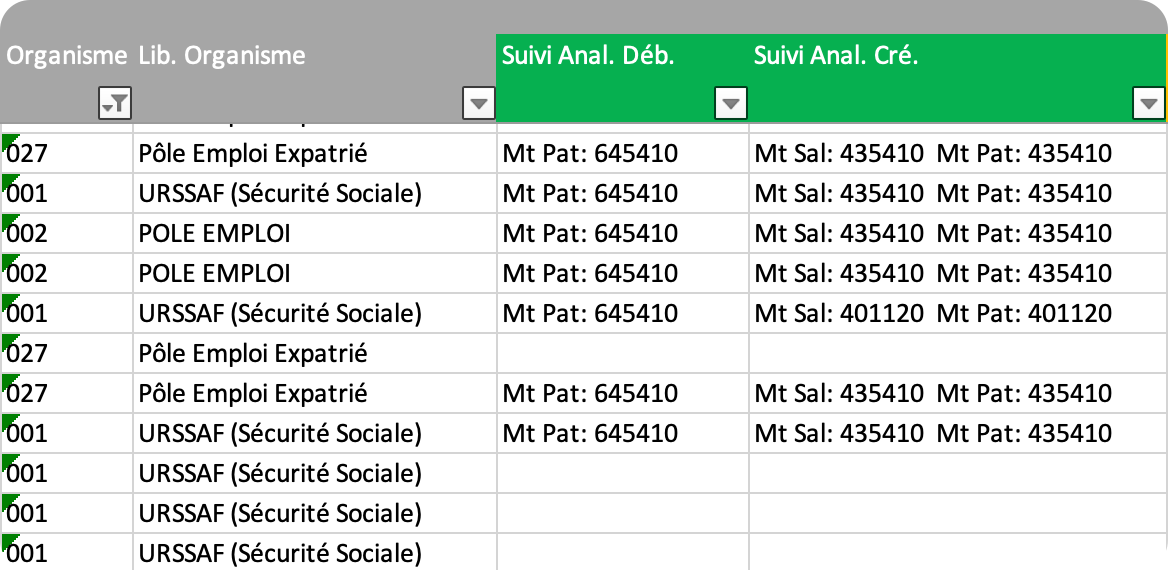1168x570 pixels.
Task: Open the Suivi Anal. Déb. filter arrow
Action: click(x=732, y=102)
